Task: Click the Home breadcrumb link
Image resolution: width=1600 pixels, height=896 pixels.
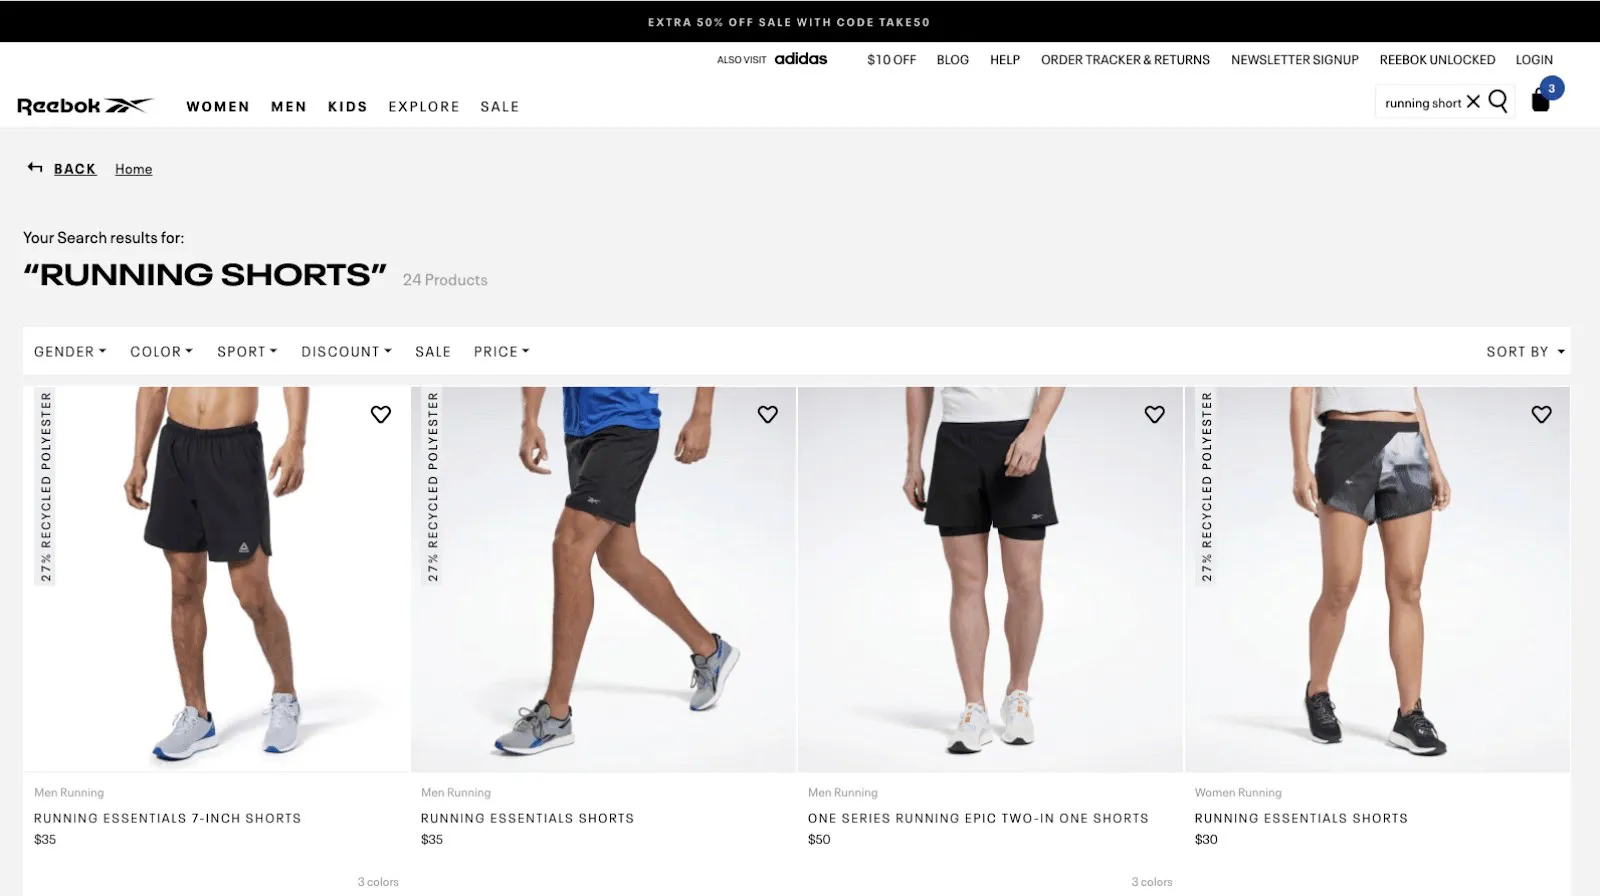Action: (x=134, y=169)
